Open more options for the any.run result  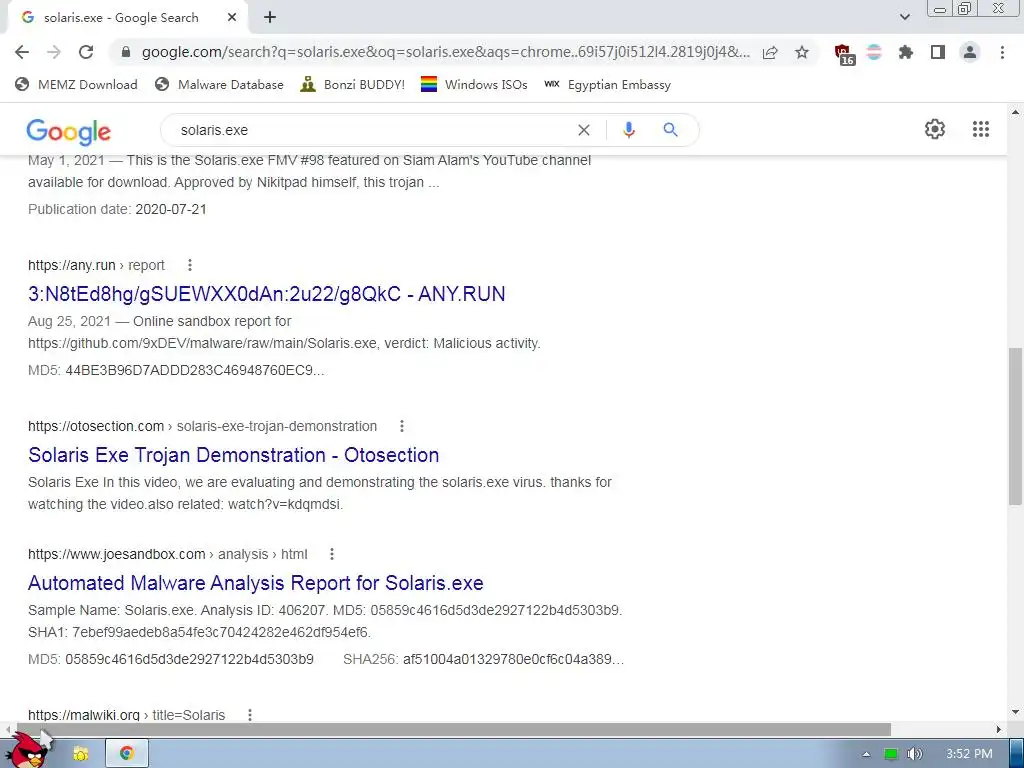pyautogui.click(x=189, y=265)
